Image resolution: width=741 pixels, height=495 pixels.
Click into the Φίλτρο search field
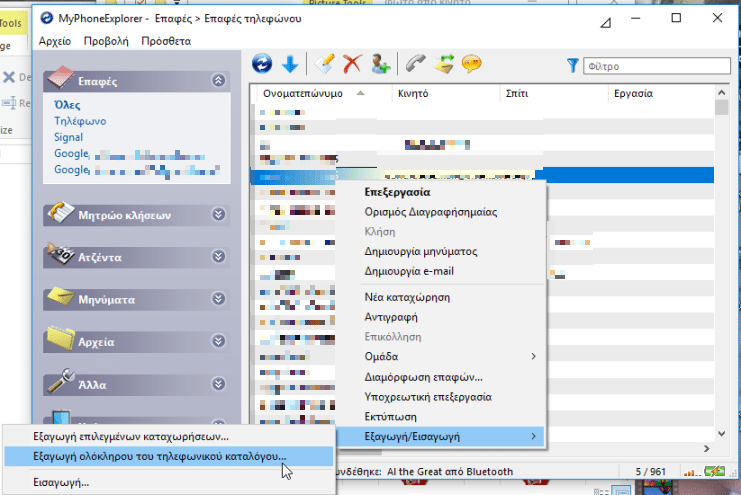click(657, 66)
